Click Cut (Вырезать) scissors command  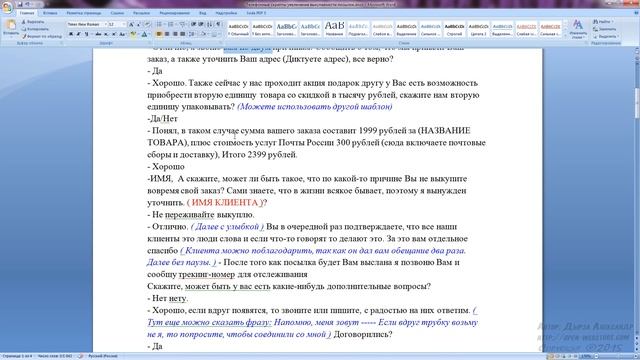33,22
